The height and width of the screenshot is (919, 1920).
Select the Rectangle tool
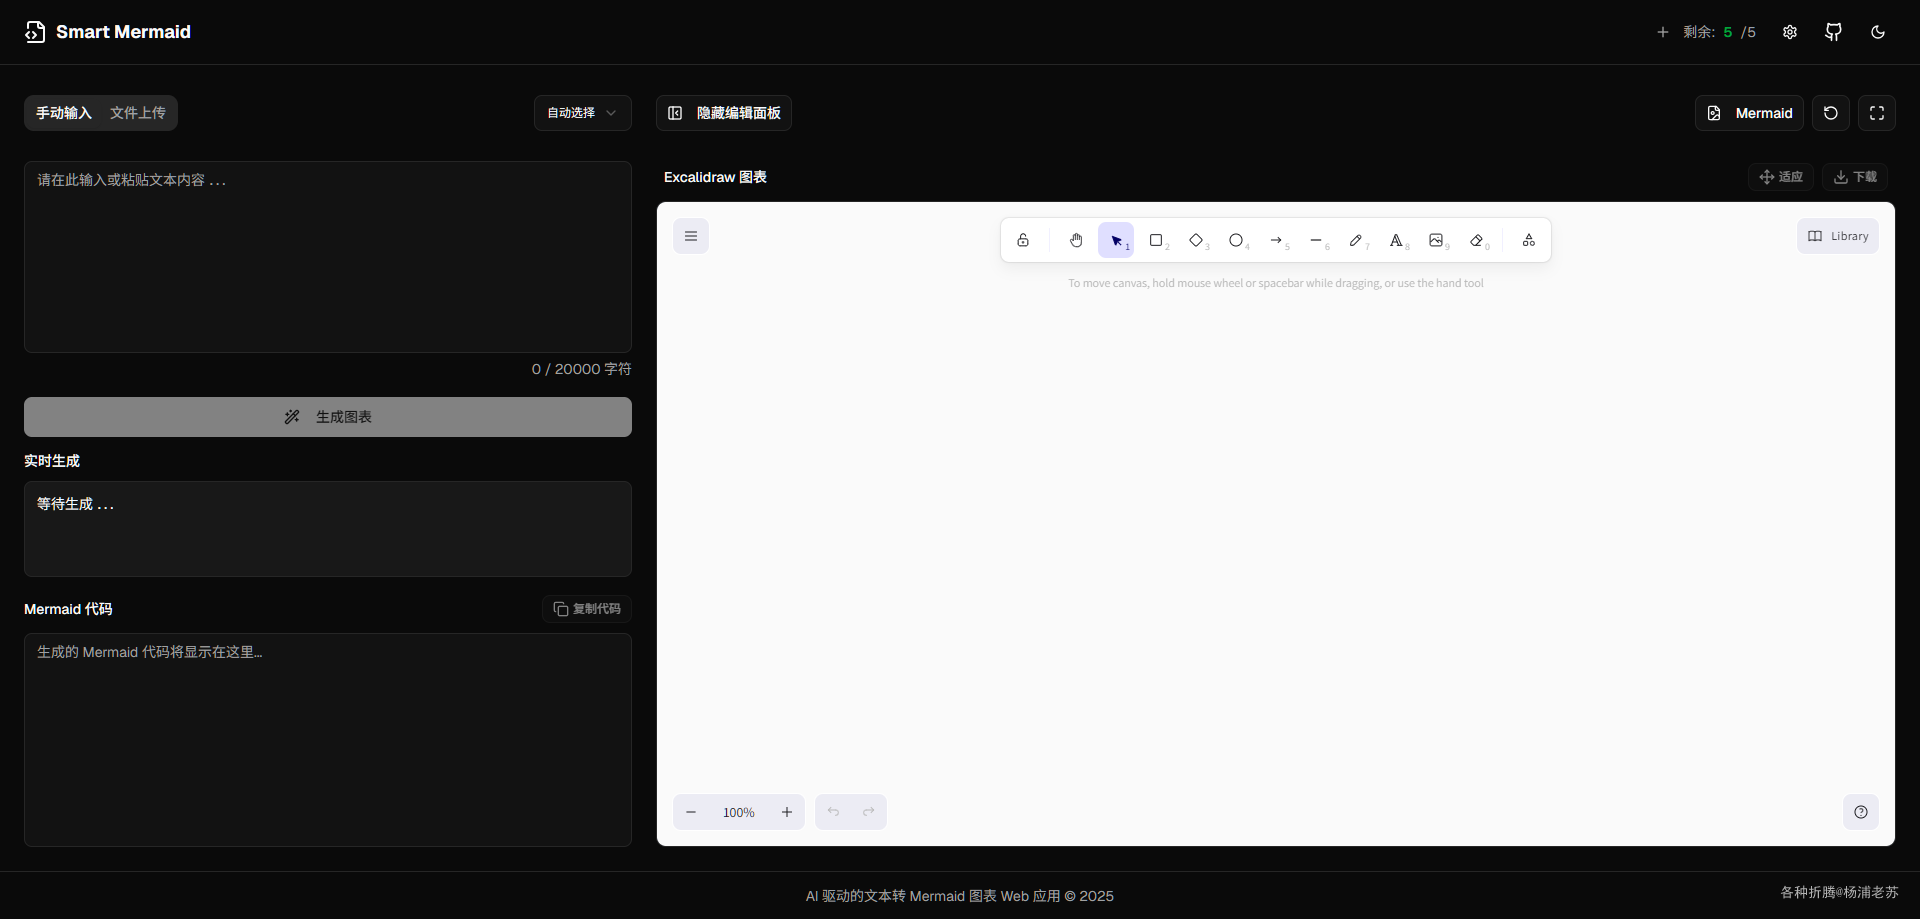1156,240
